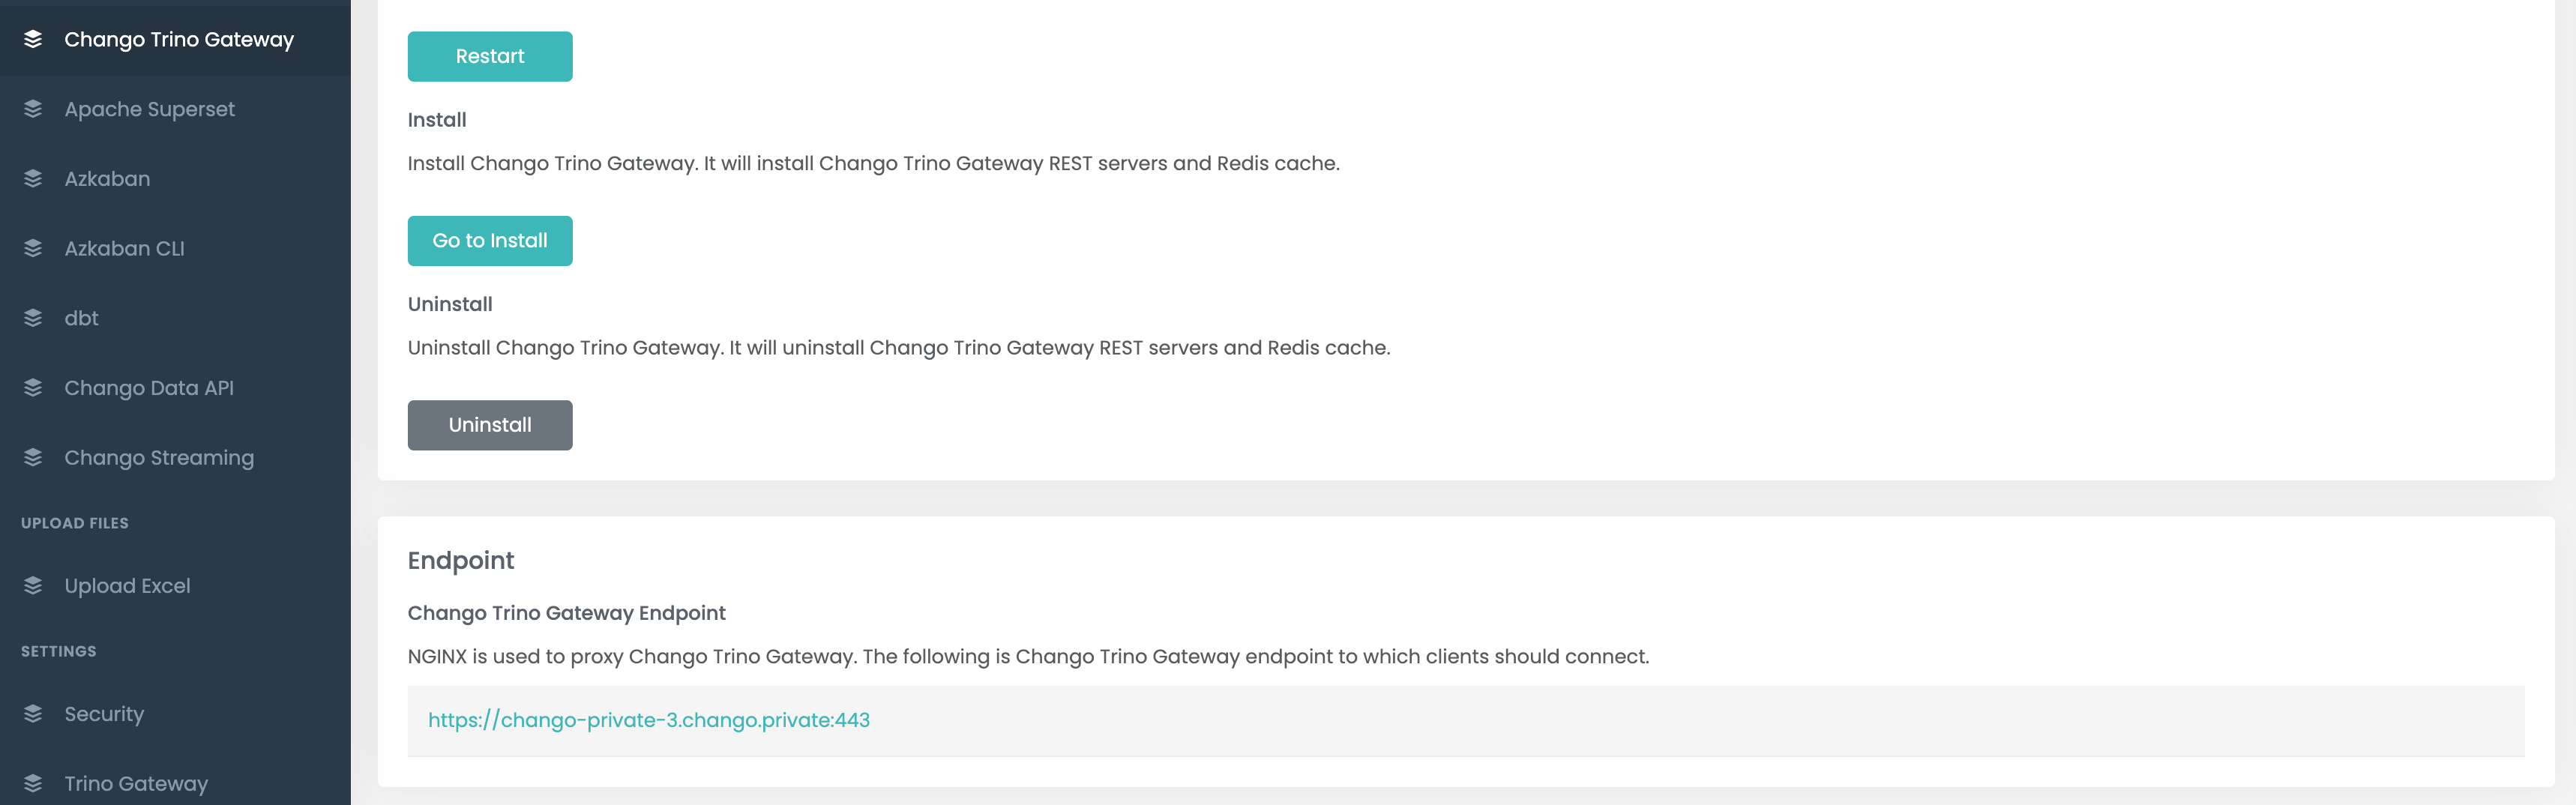Click the Security layers icon
Viewport: 2576px width, 805px height.
[x=33, y=713]
